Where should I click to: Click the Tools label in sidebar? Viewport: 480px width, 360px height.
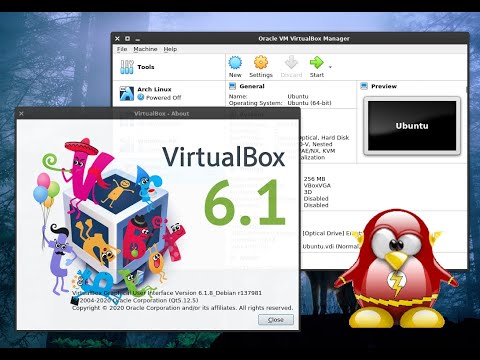pos(146,67)
